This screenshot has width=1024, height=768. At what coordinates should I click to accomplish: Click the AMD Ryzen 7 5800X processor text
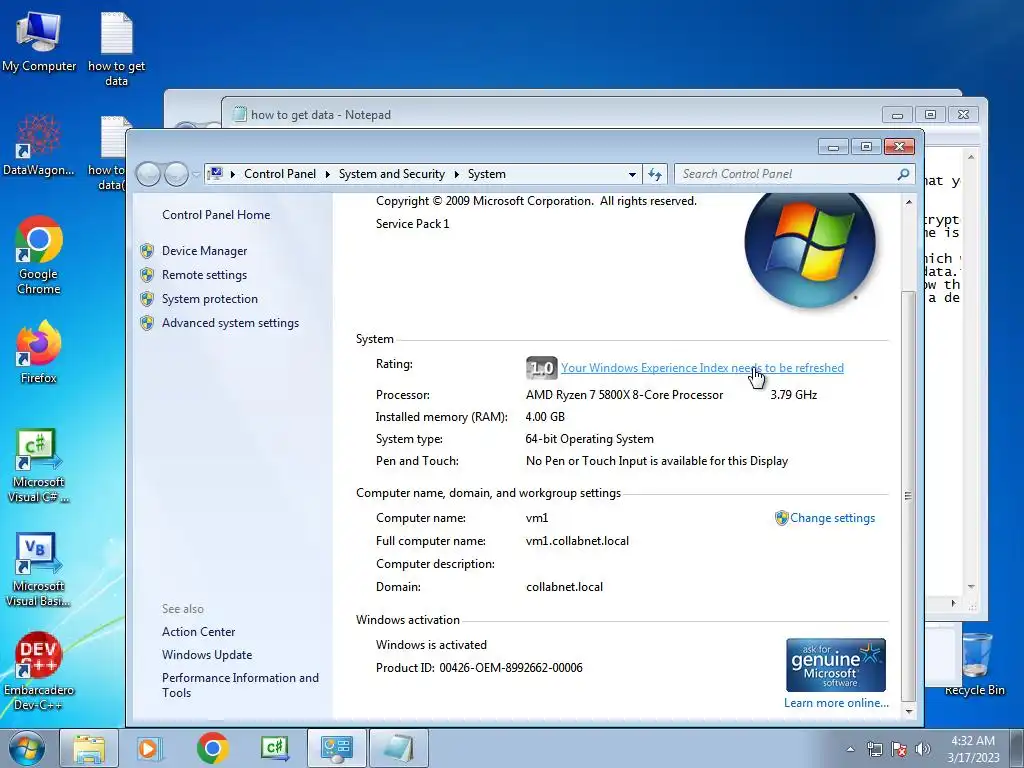(x=624, y=395)
